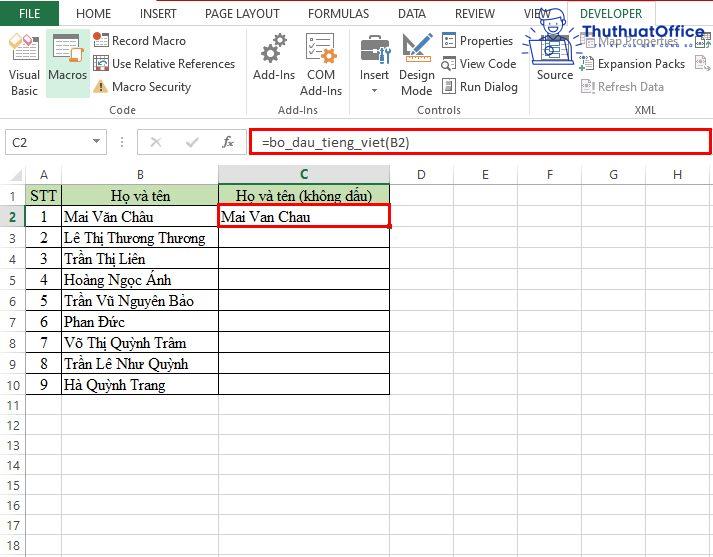The width and height of the screenshot is (713, 557).
Task: Select cell Trần Thị Liên
Action: click(x=140, y=258)
